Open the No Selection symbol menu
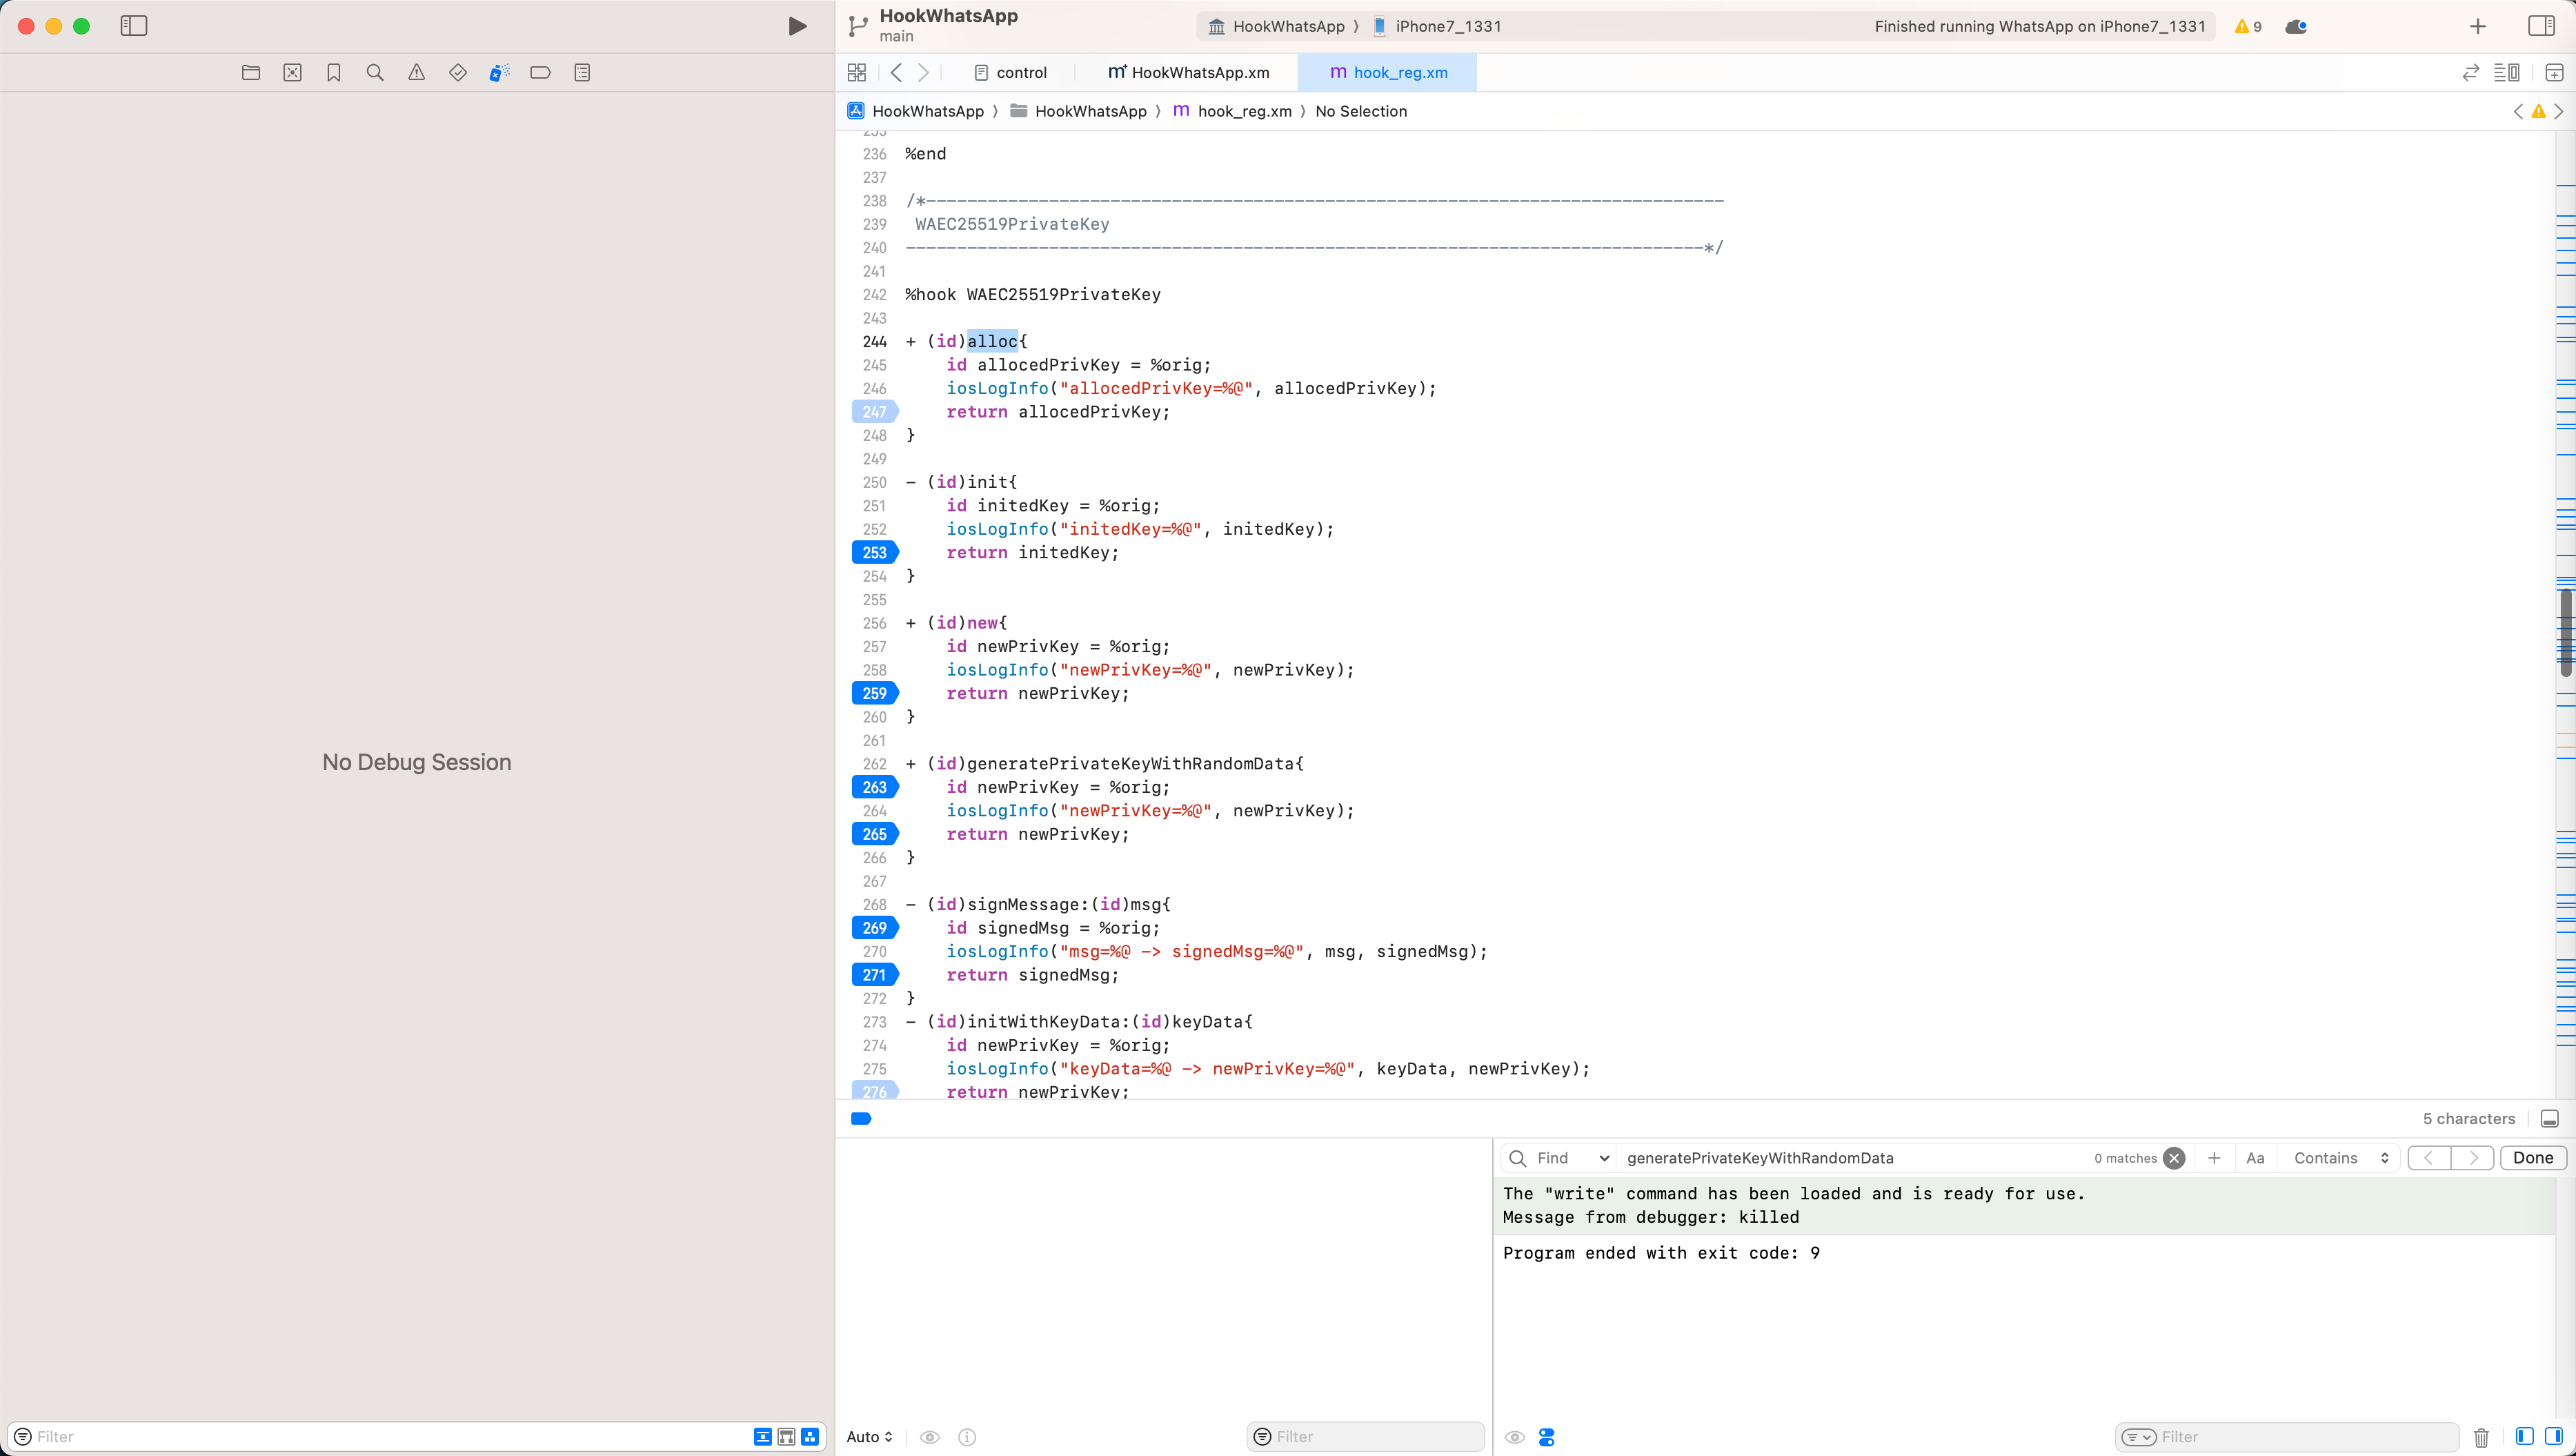Screen dimensions: 2576x1456 click(x=1361, y=111)
